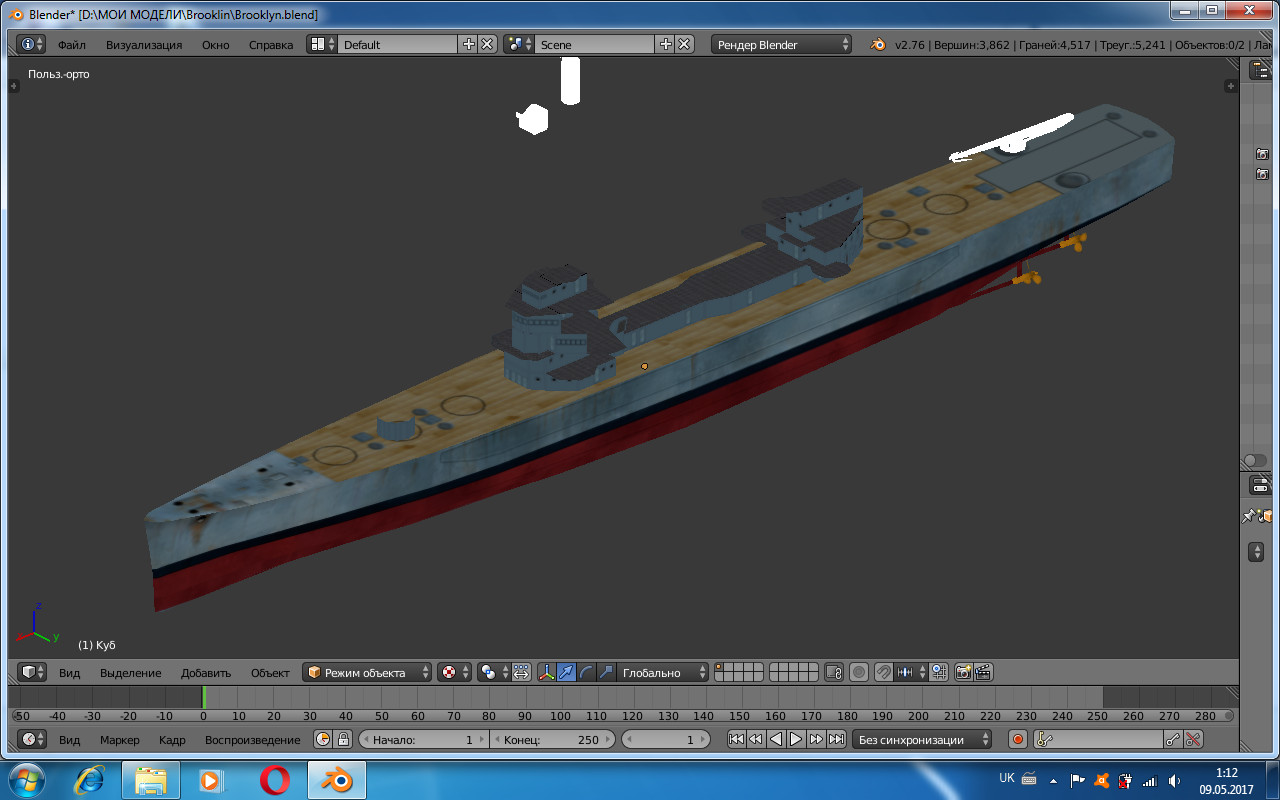Screen dimensions: 1280x800
Task: Open the Режим объекта mode dropdown
Action: tap(368, 672)
